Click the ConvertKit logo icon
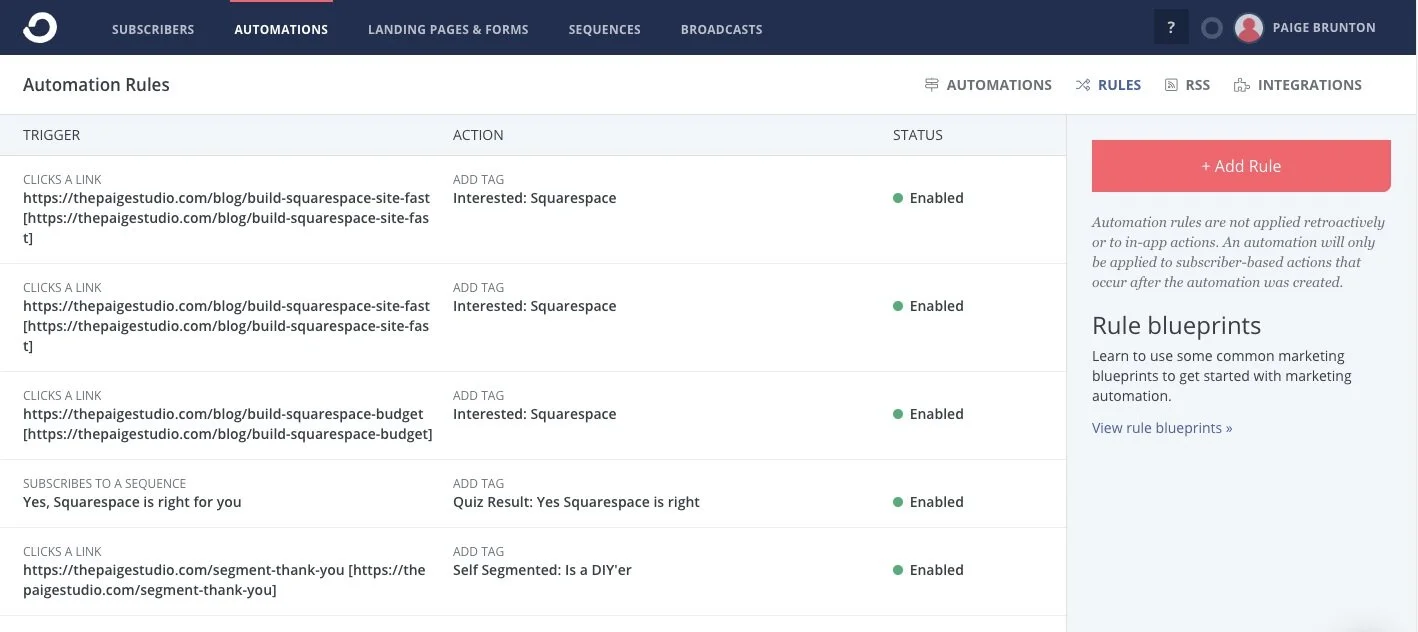 [x=40, y=28]
